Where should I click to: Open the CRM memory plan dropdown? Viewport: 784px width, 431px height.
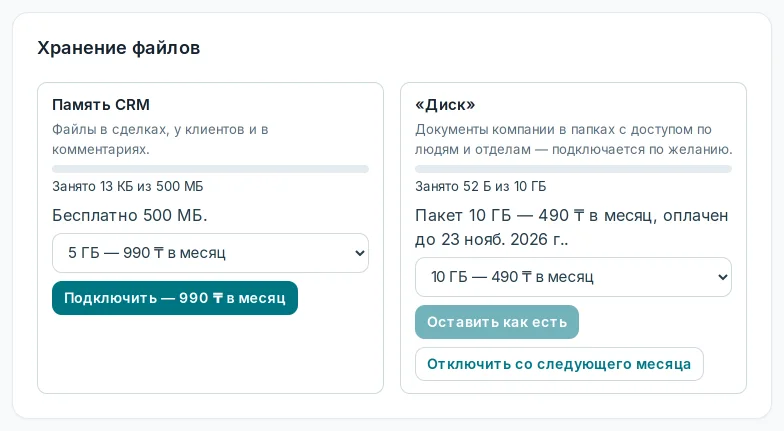coord(210,253)
